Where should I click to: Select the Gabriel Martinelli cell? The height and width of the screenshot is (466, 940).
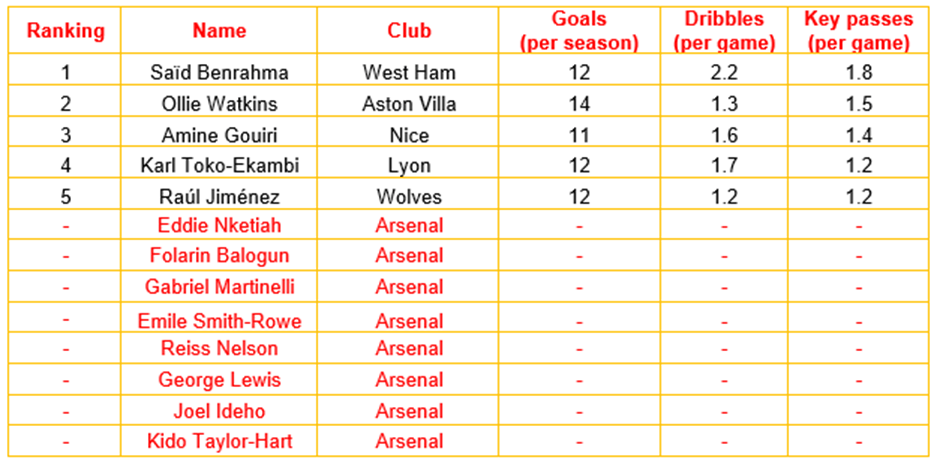[219, 287]
